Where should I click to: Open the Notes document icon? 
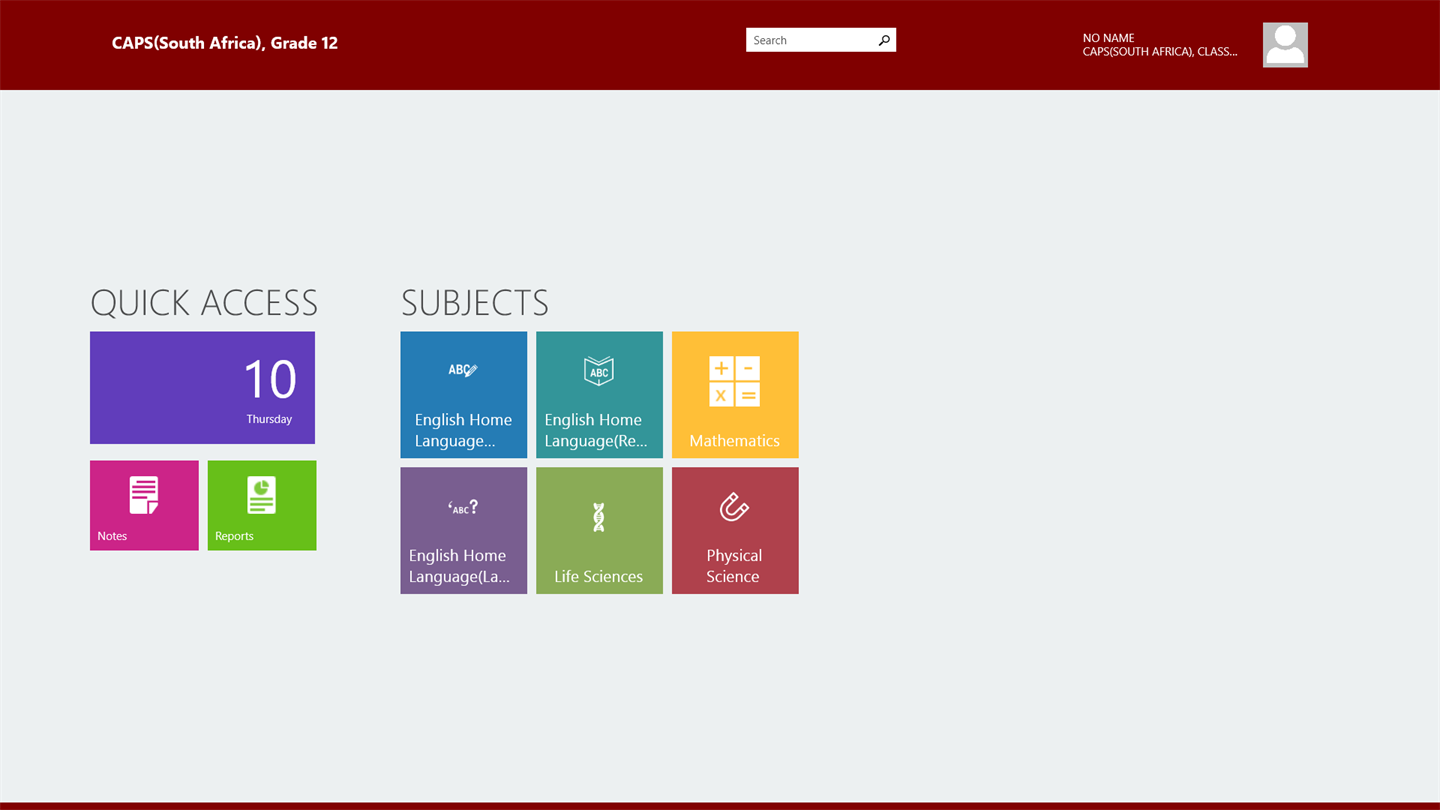[x=144, y=495]
